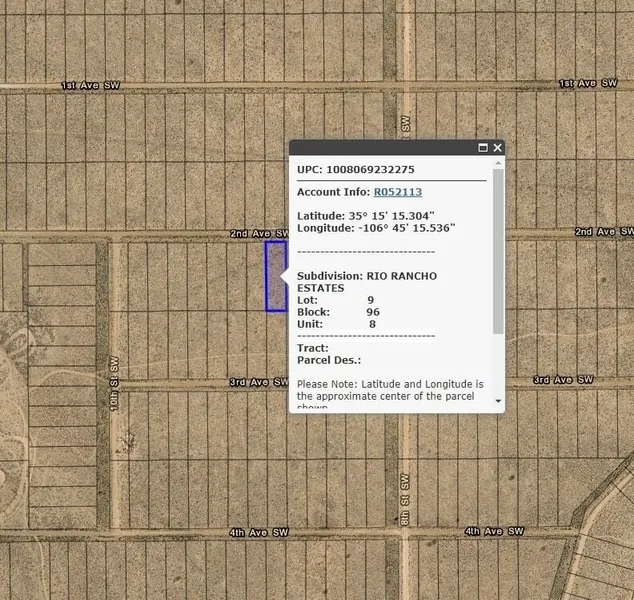Viewport: 634px width, 600px height.
Task: Select the blue highlighted parcel on map
Action: click(x=275, y=276)
